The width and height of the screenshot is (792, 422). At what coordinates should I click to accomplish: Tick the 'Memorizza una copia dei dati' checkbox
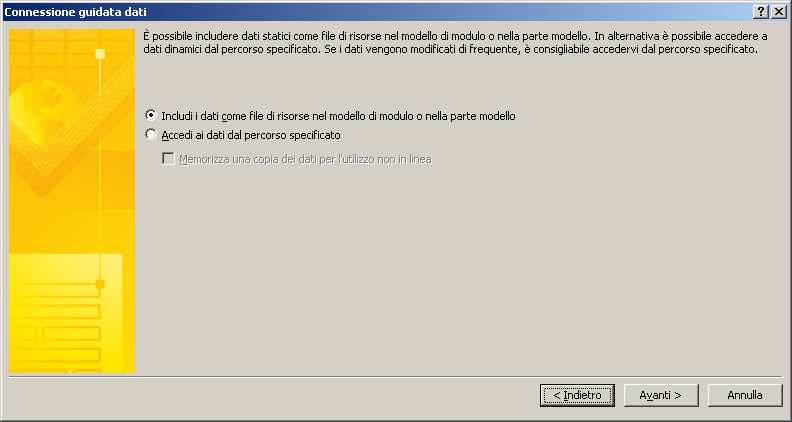[168, 159]
